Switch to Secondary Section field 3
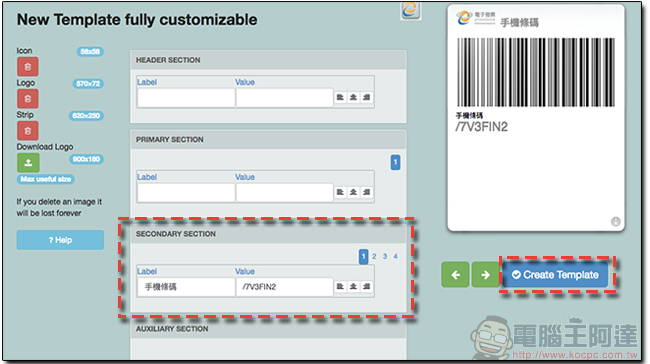The image size is (650, 364). pyautogui.click(x=385, y=257)
